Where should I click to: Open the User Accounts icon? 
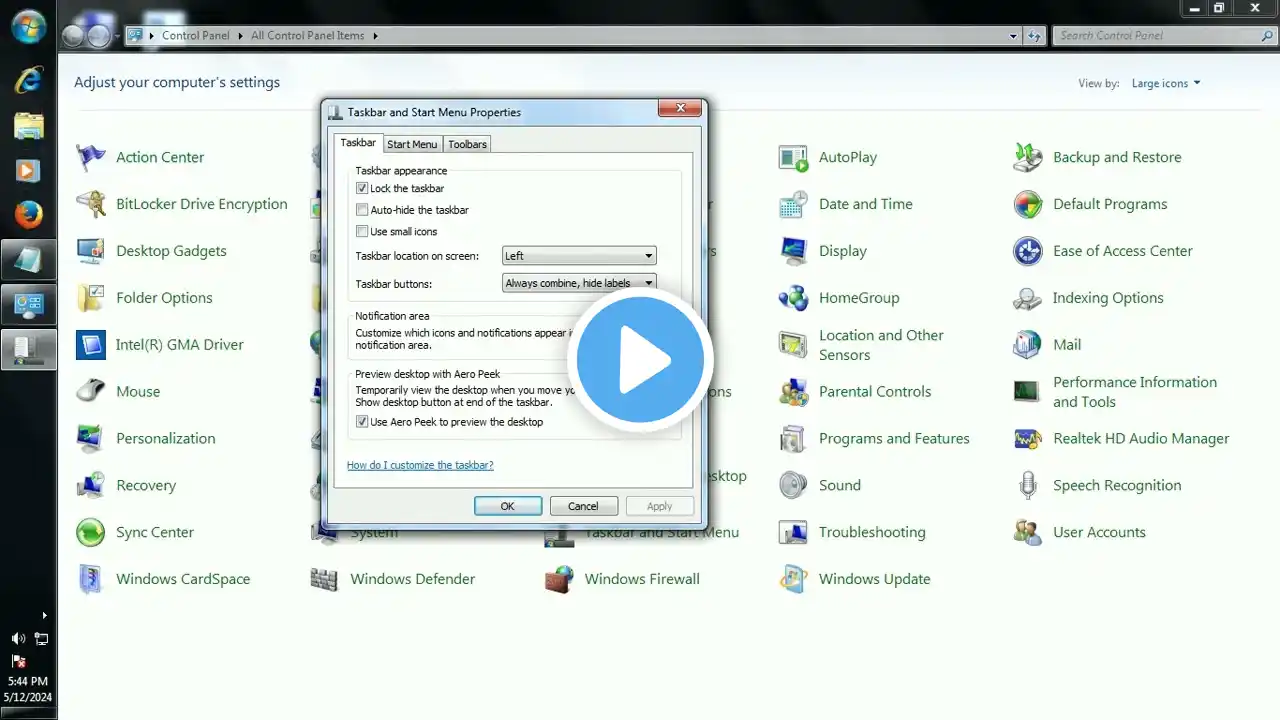pos(1027,532)
